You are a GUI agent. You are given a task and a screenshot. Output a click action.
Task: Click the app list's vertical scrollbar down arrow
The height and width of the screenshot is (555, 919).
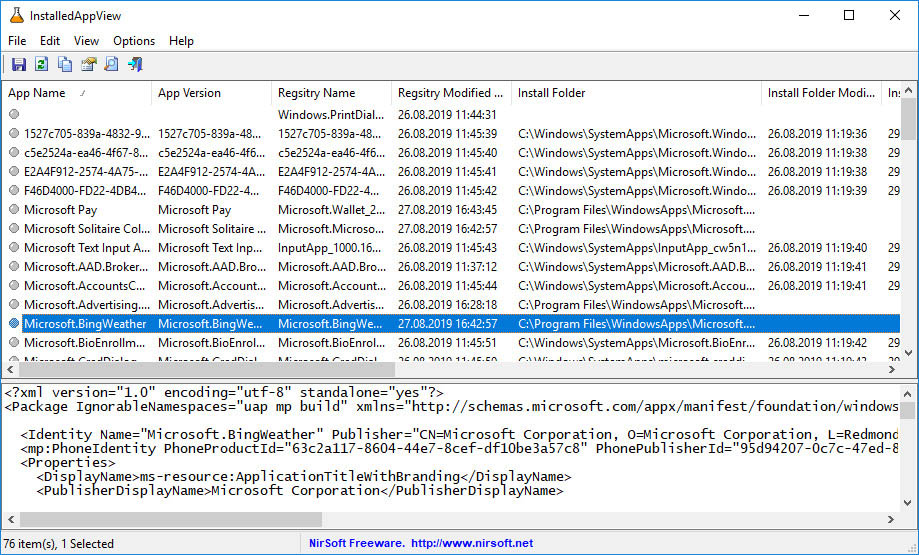click(x=908, y=353)
